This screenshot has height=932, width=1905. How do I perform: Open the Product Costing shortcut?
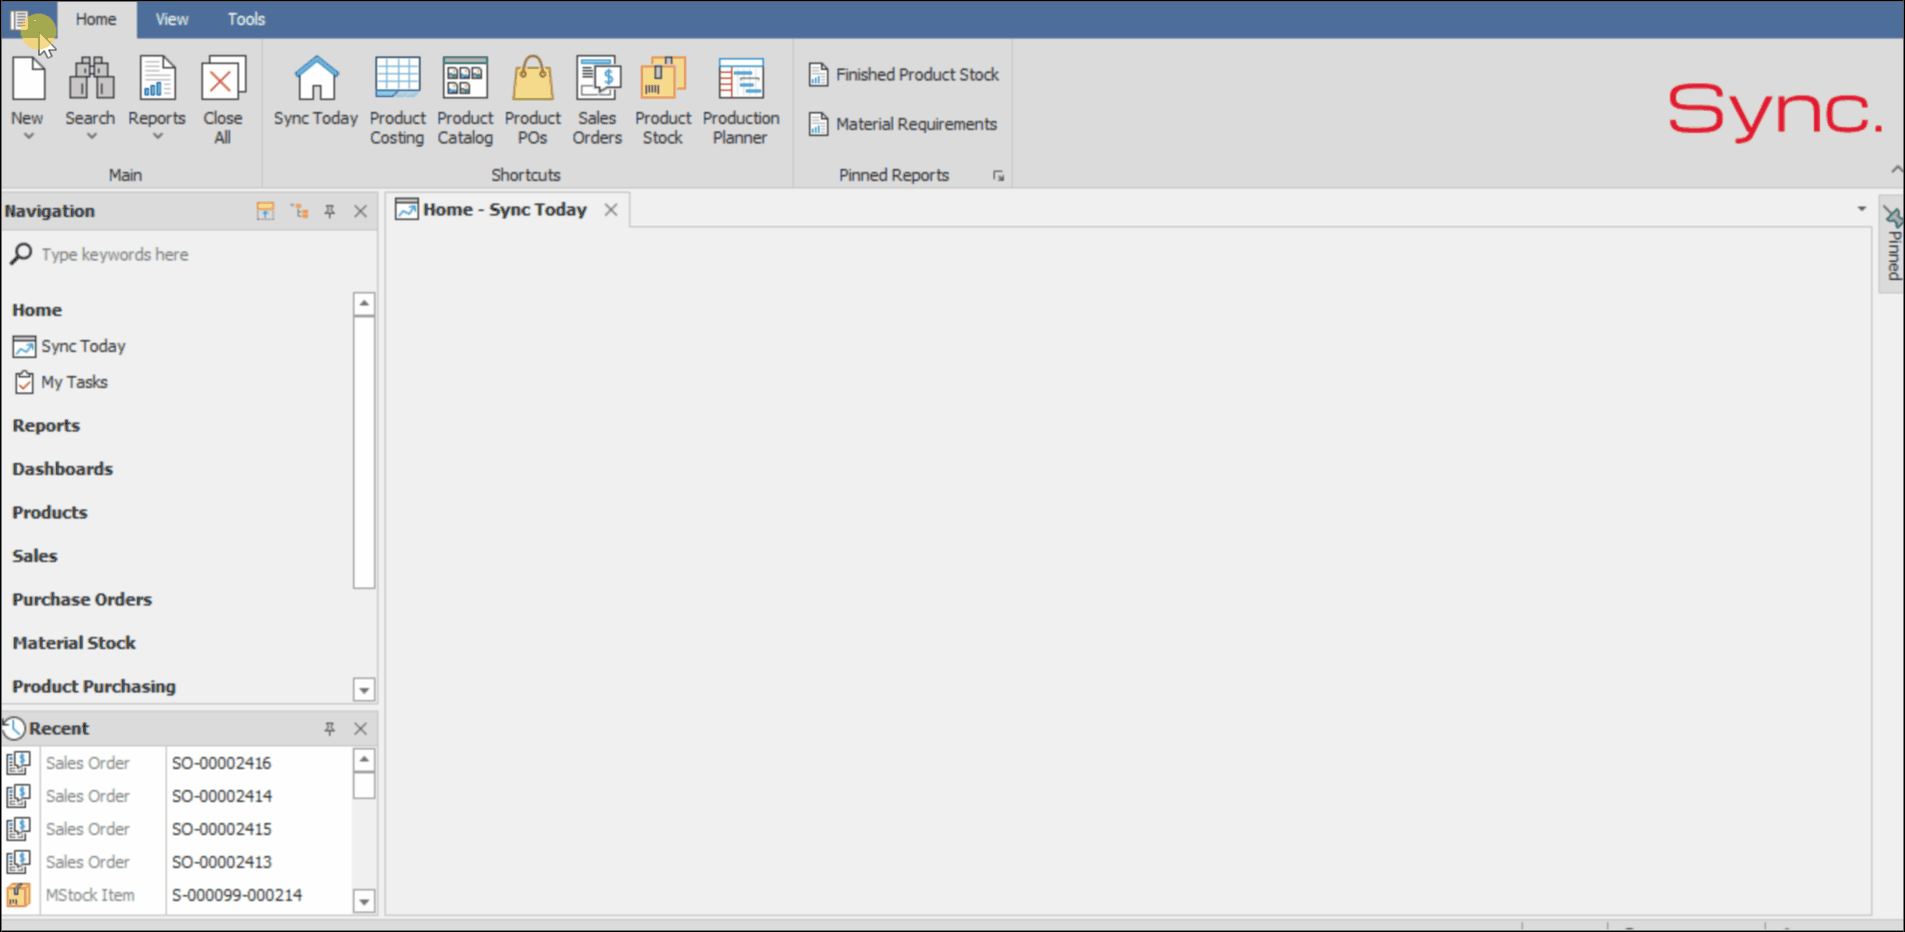(397, 100)
